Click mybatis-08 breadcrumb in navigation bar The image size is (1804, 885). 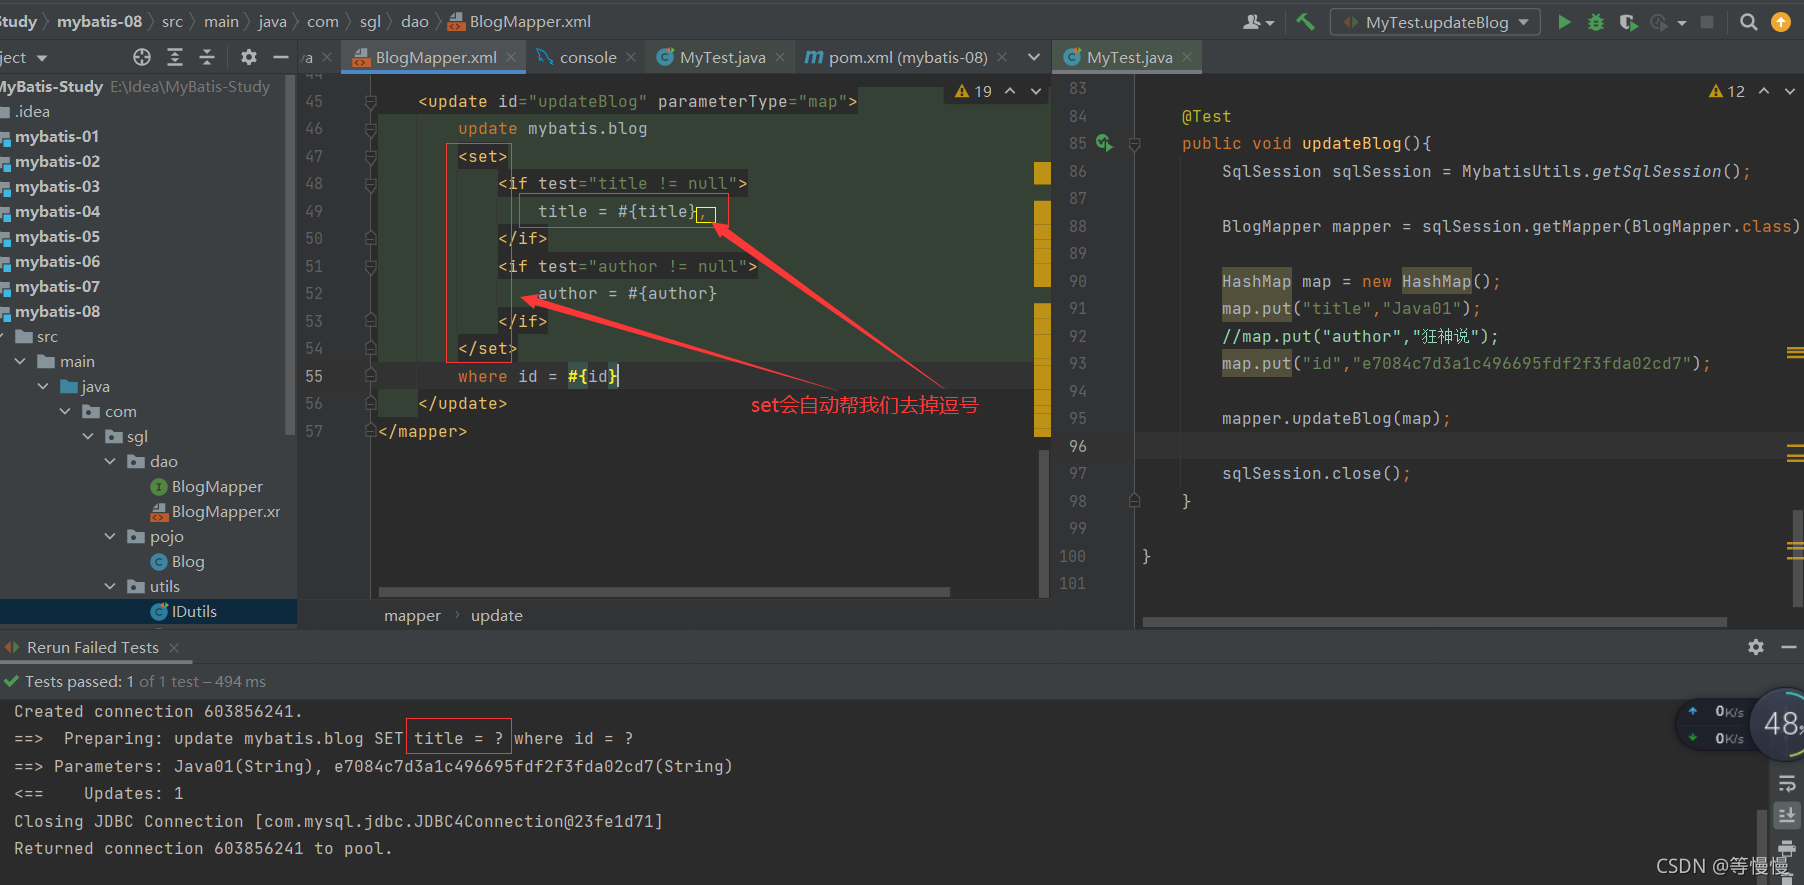pos(99,21)
